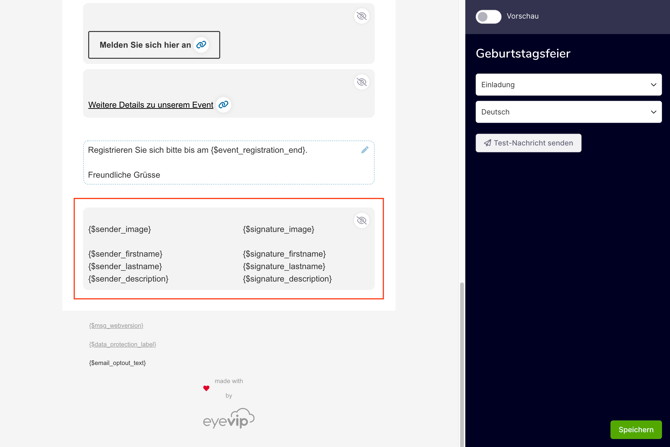The image size is (670, 447).
Task: Hide the Melden Sie sich button block
Action: click(362, 16)
